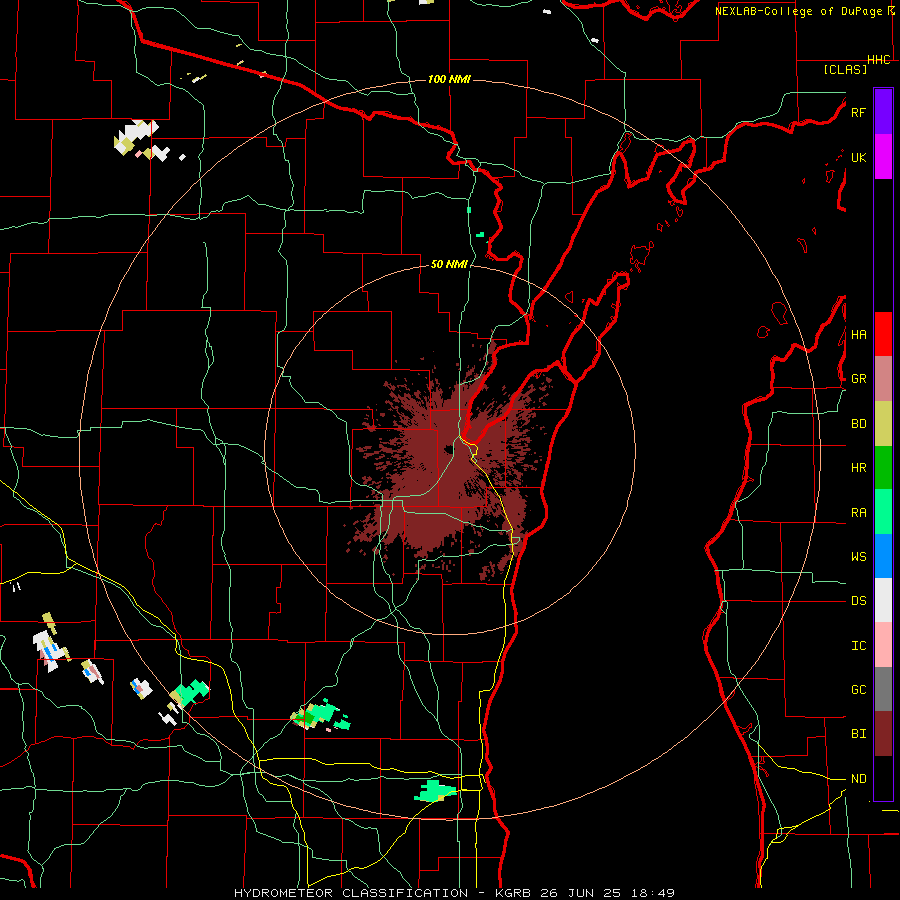Click the bright green RA rain swatch
Image resolution: width=900 pixels, height=900 pixels.
(883, 512)
